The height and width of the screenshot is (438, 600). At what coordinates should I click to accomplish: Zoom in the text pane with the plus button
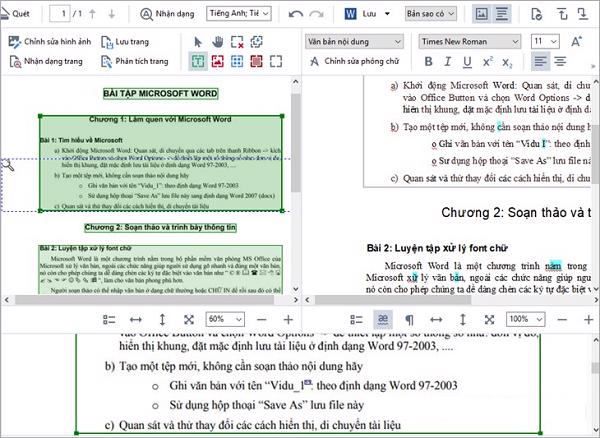click(x=589, y=319)
